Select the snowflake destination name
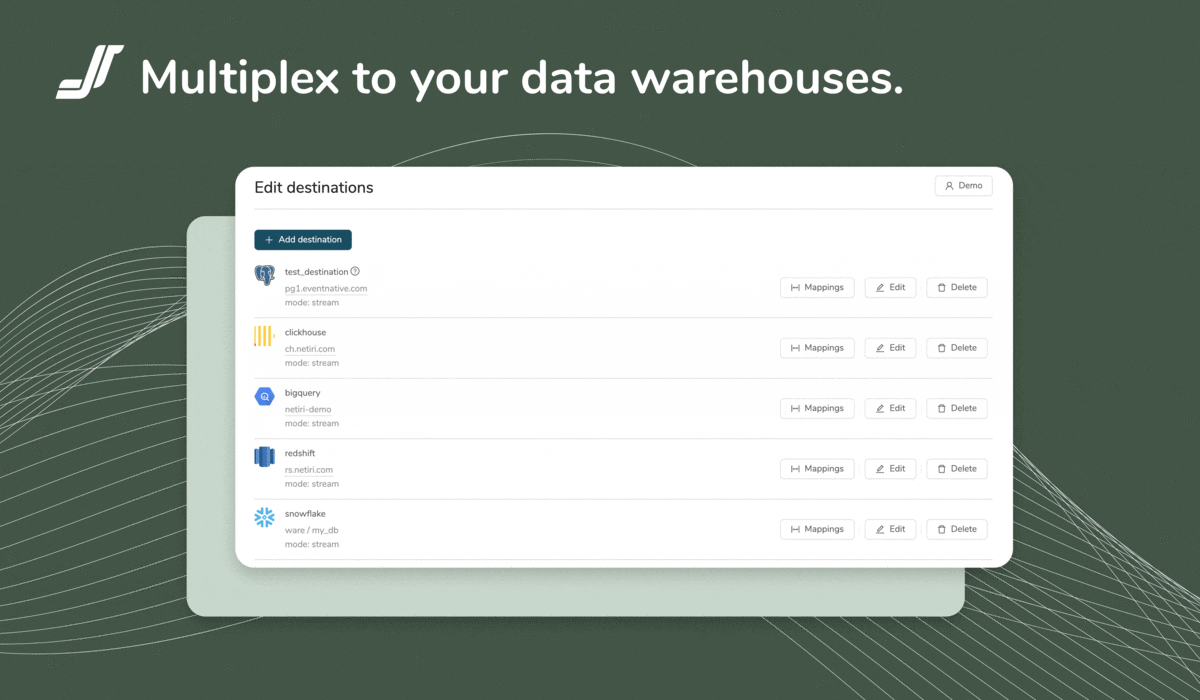Viewport: 1200px width, 700px height. coord(305,513)
